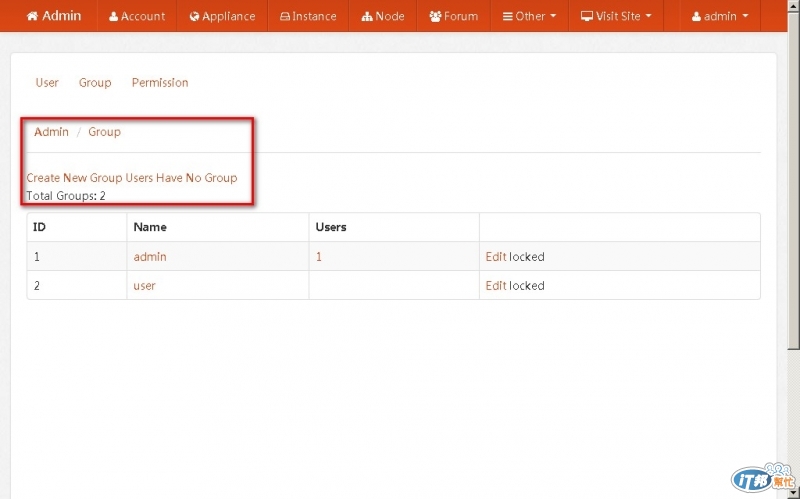This screenshot has width=800, height=499.
Task: Click the ID column header
Action: [x=39, y=227]
